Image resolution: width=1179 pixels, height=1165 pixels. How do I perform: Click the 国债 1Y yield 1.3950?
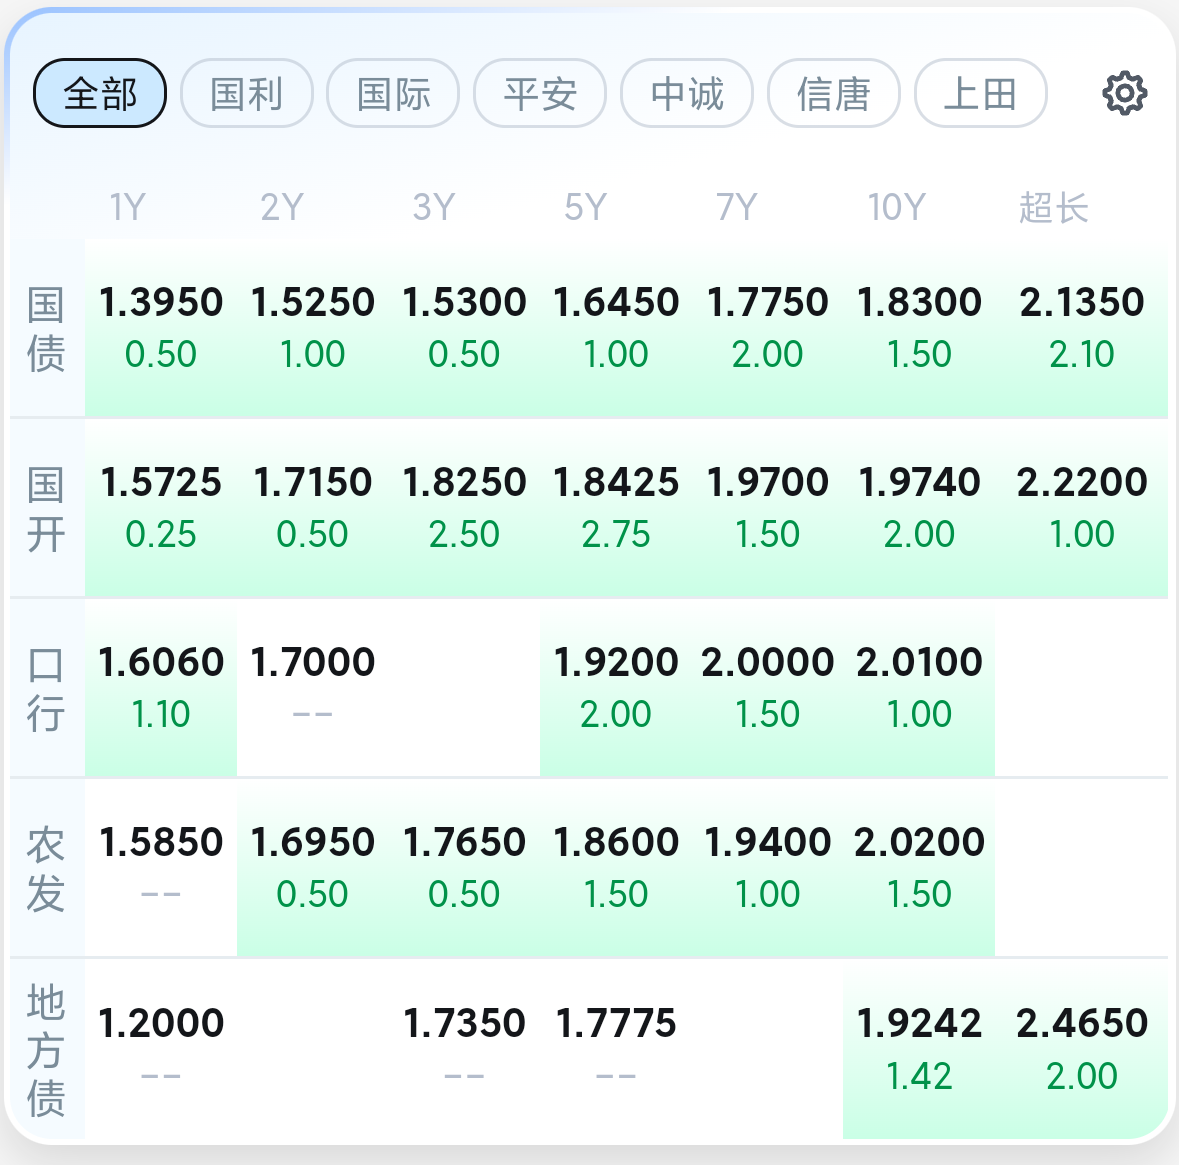coord(161,303)
